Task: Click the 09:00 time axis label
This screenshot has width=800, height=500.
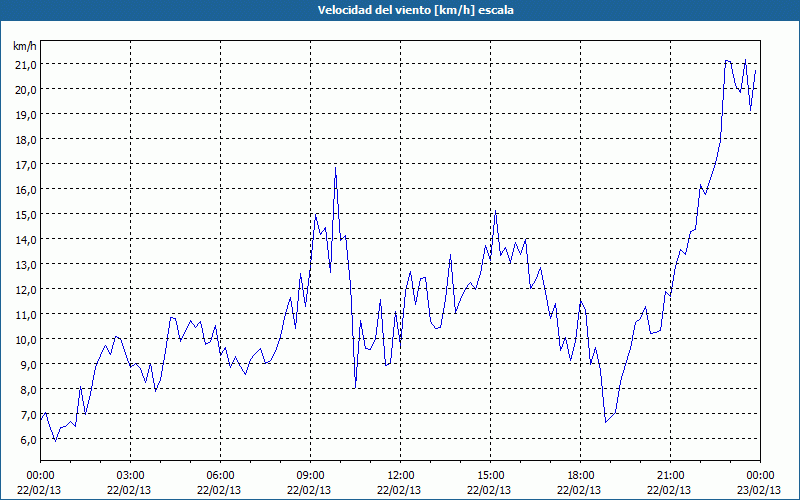Action: (310, 476)
